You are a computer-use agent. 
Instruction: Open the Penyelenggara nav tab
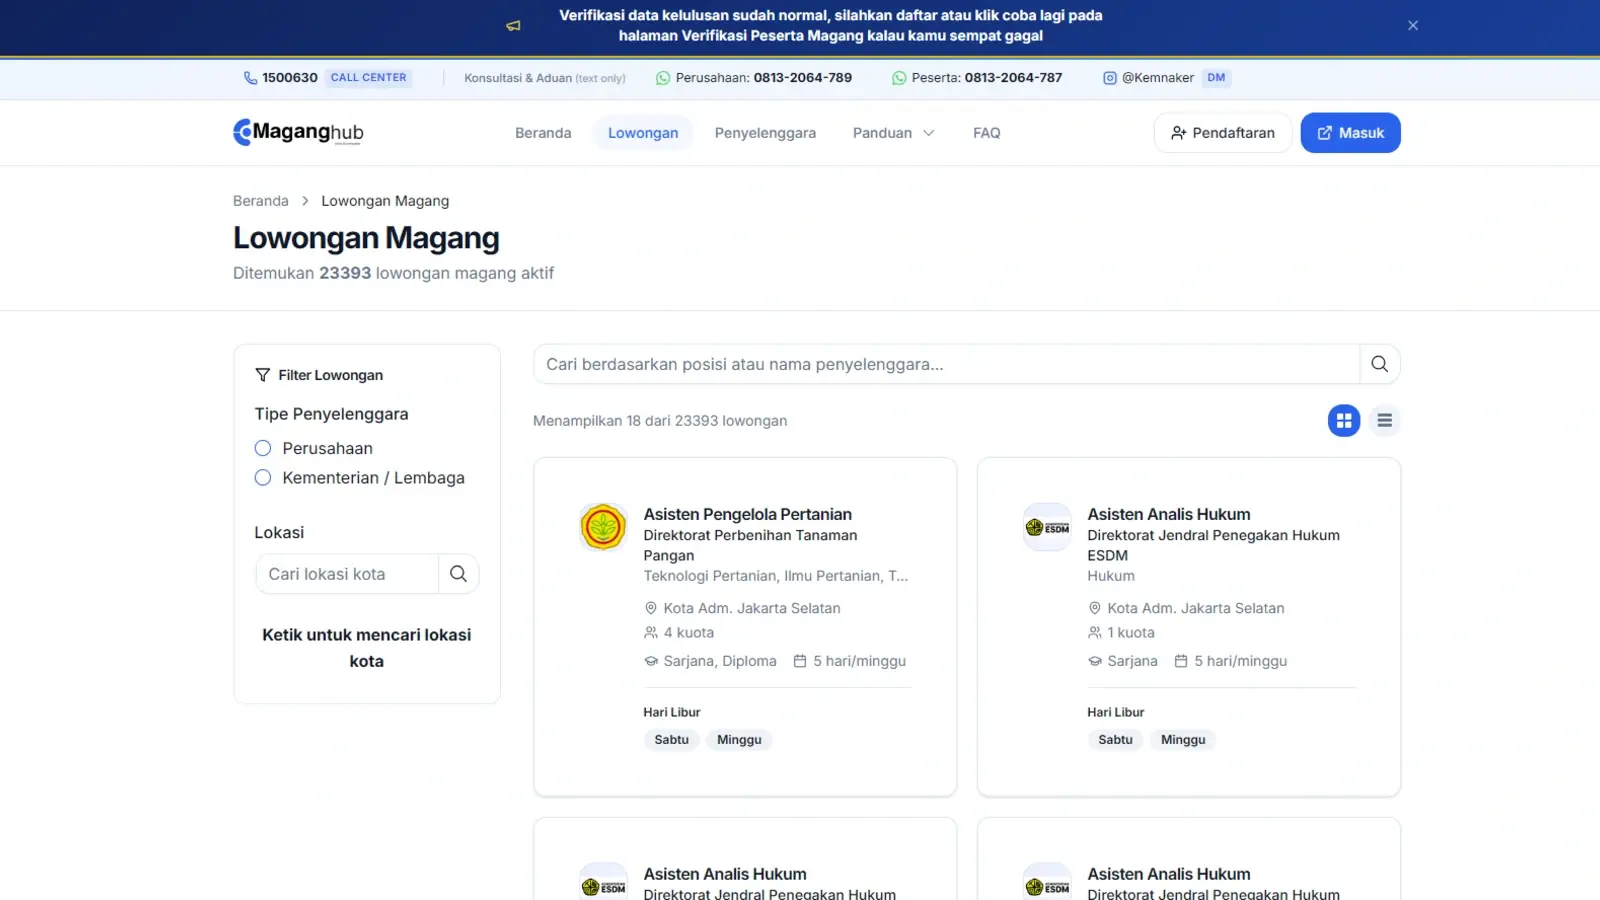[765, 133]
